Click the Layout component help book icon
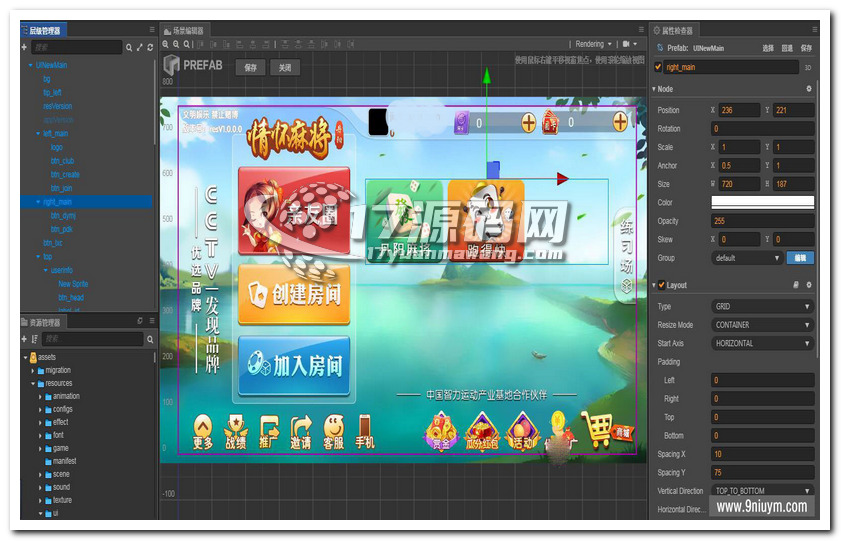 pos(796,285)
